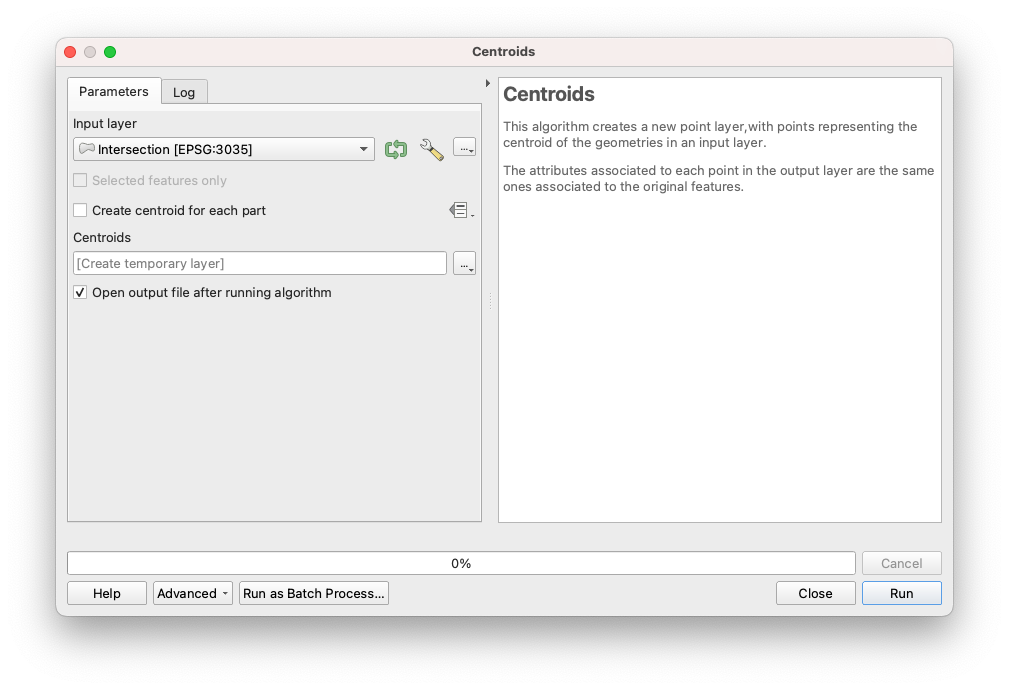Click the green iterate over layer icon

click(x=396, y=149)
